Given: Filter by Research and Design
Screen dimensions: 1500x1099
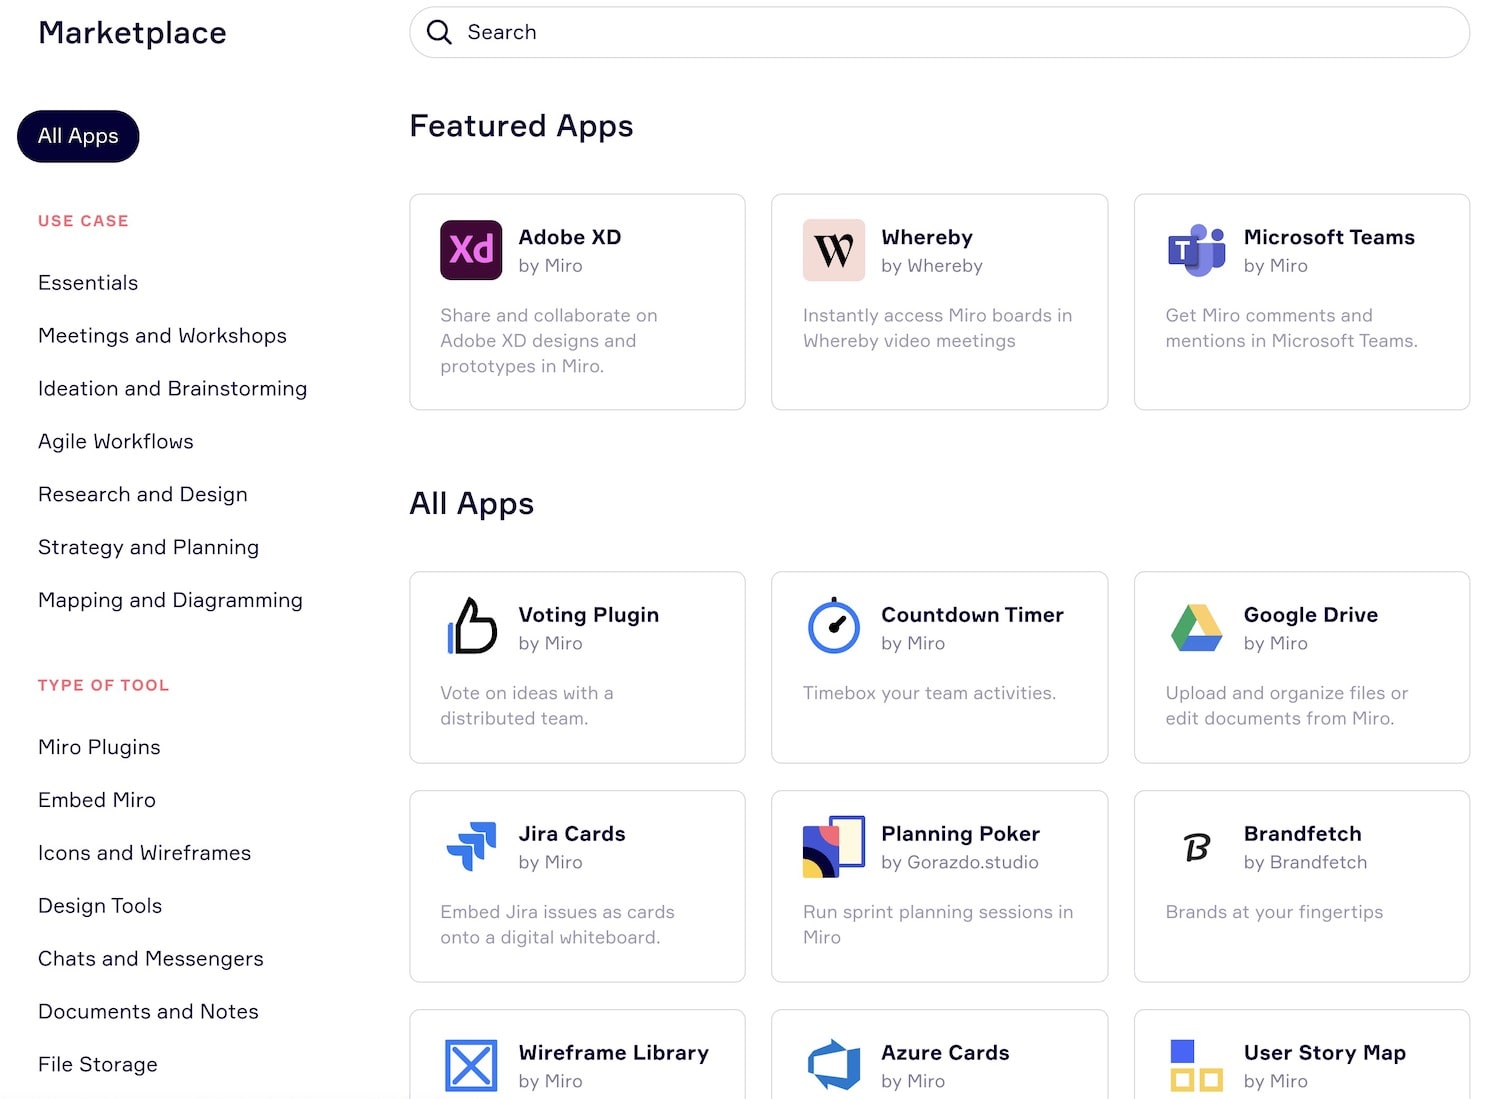Looking at the screenshot, I should (143, 495).
